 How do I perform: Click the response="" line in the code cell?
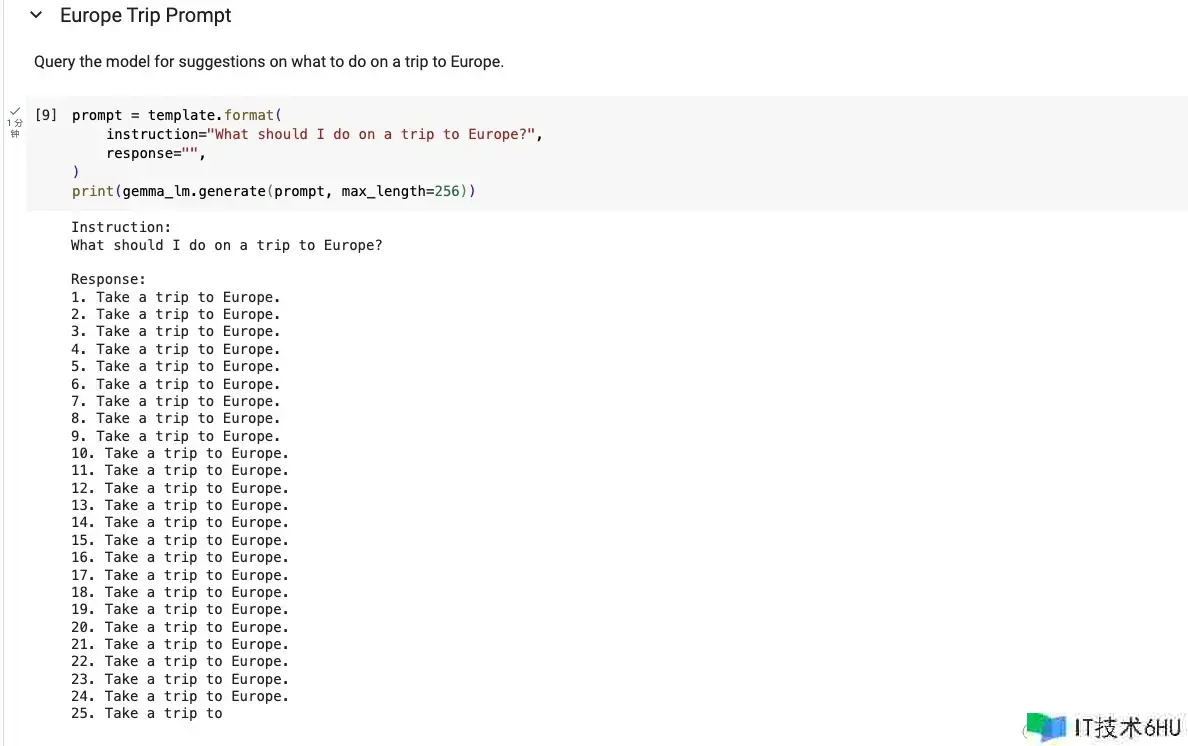(x=162, y=153)
